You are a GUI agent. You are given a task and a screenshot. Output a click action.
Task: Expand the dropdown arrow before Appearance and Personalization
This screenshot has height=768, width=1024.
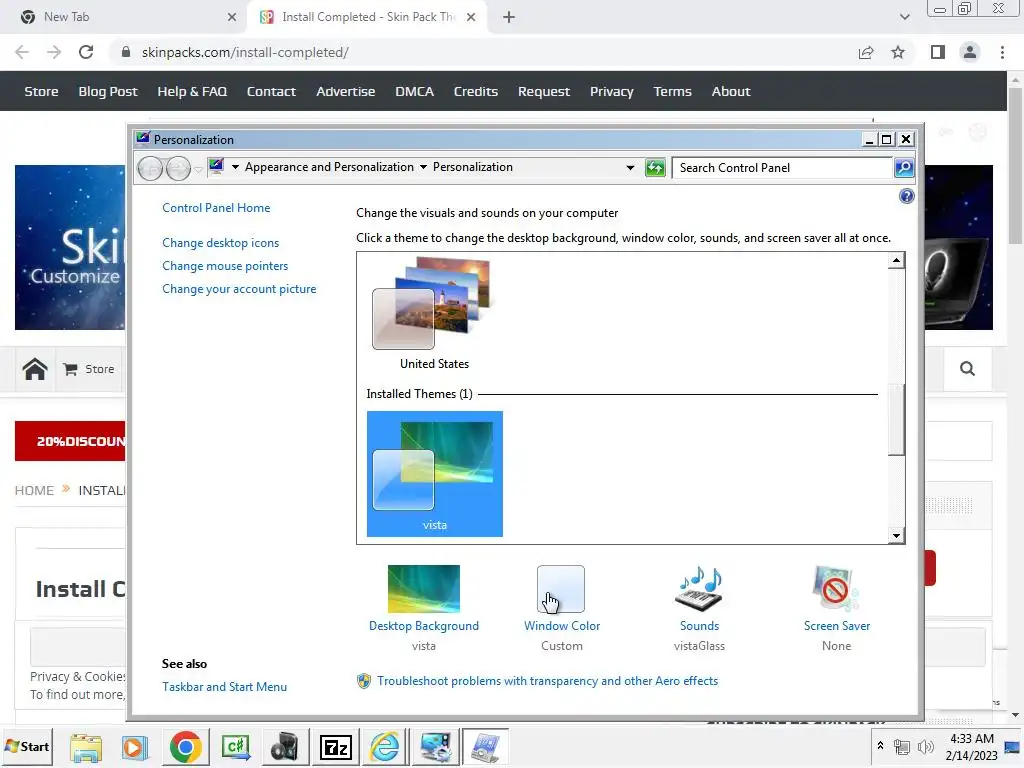[235, 167]
